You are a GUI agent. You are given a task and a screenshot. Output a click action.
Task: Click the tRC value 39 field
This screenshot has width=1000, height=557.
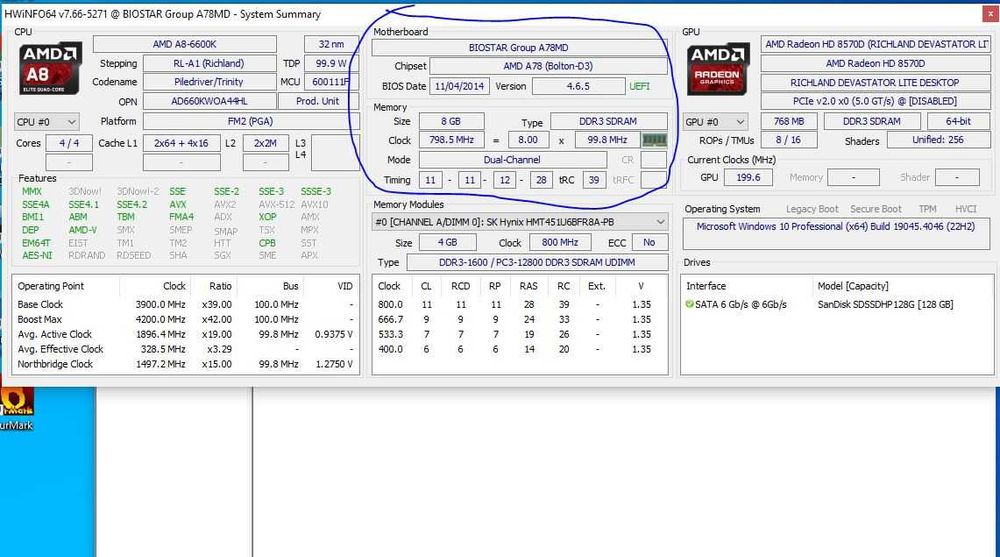(594, 180)
